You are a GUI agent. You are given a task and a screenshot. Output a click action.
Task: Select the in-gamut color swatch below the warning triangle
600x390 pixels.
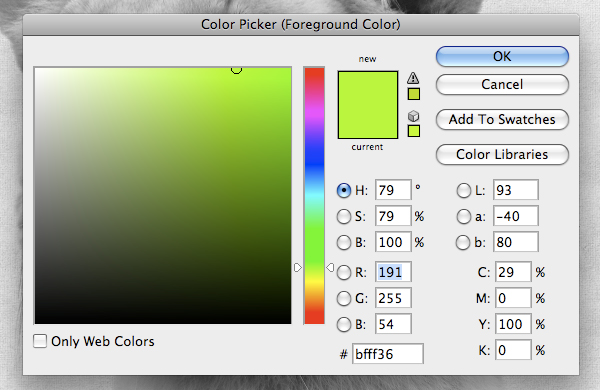coord(414,94)
